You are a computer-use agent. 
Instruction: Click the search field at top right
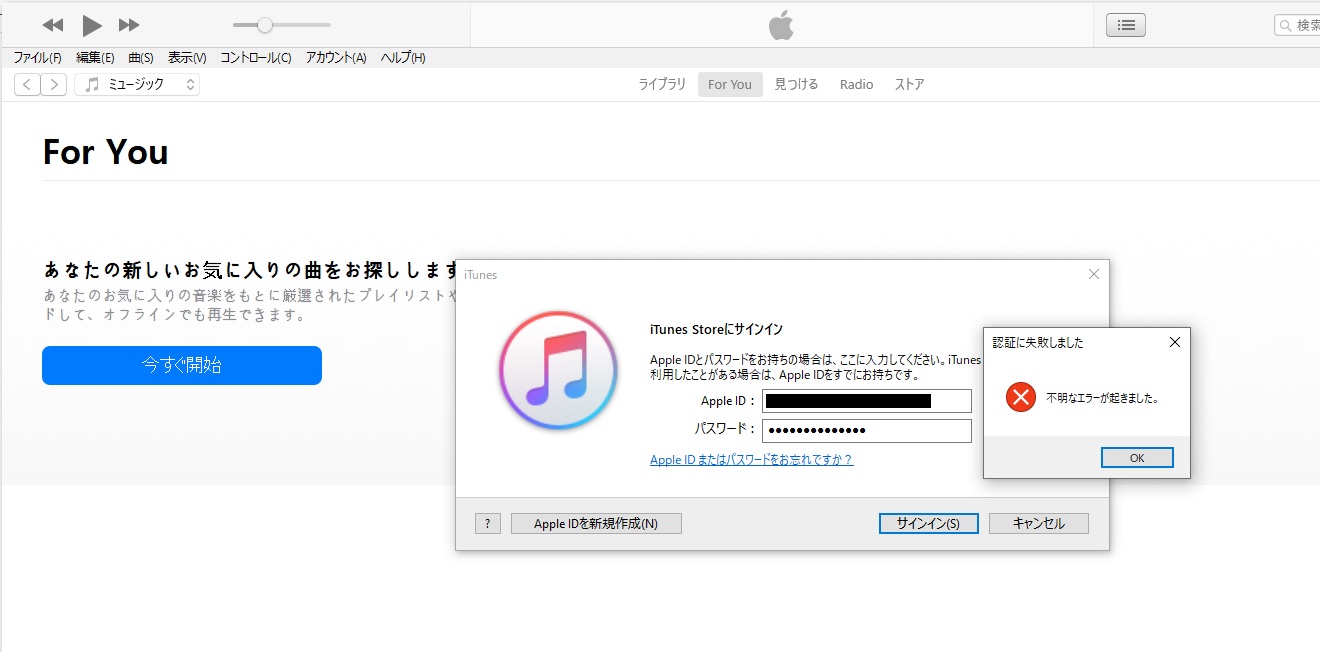[x=1297, y=25]
